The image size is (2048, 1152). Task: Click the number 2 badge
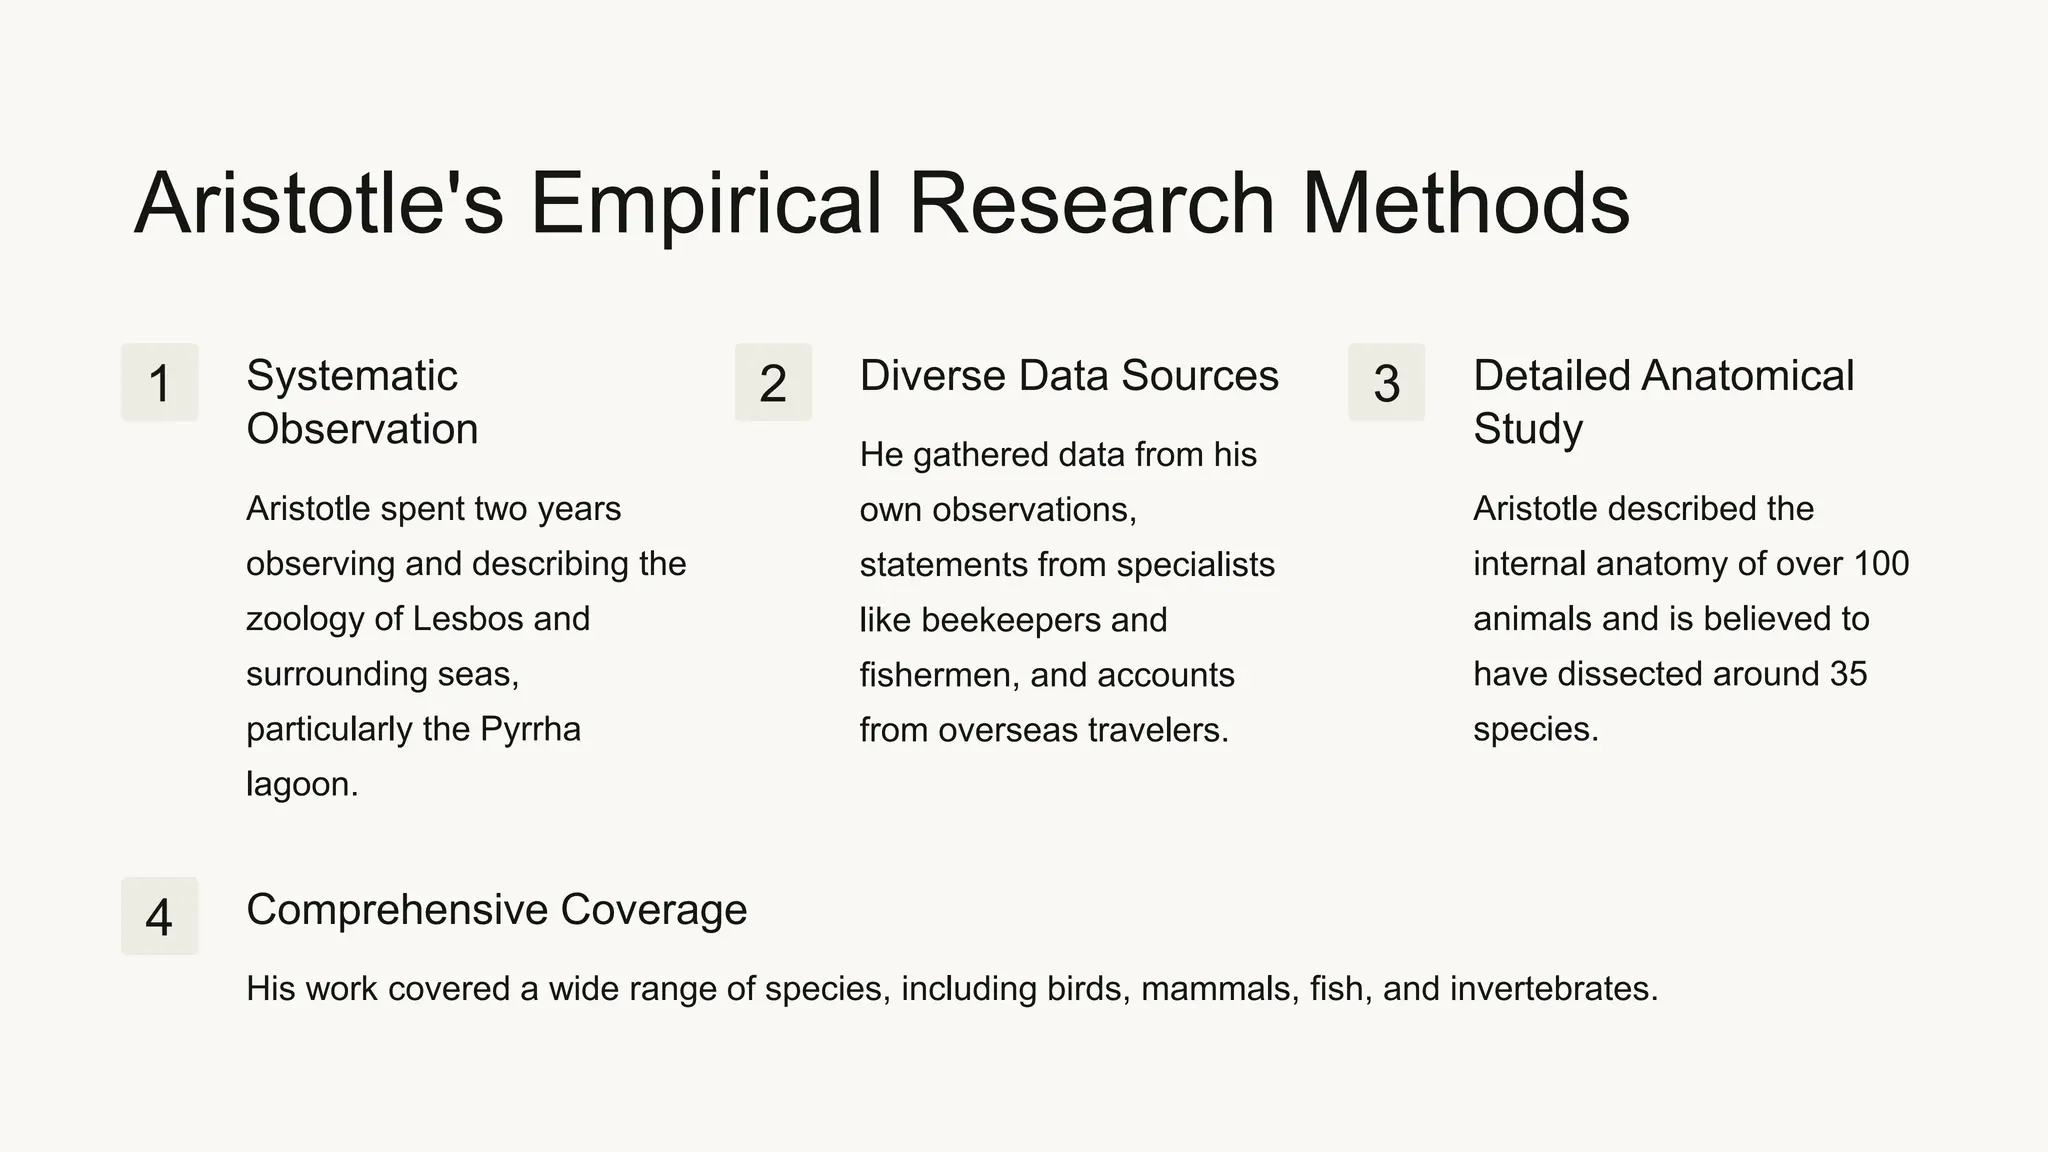point(773,382)
